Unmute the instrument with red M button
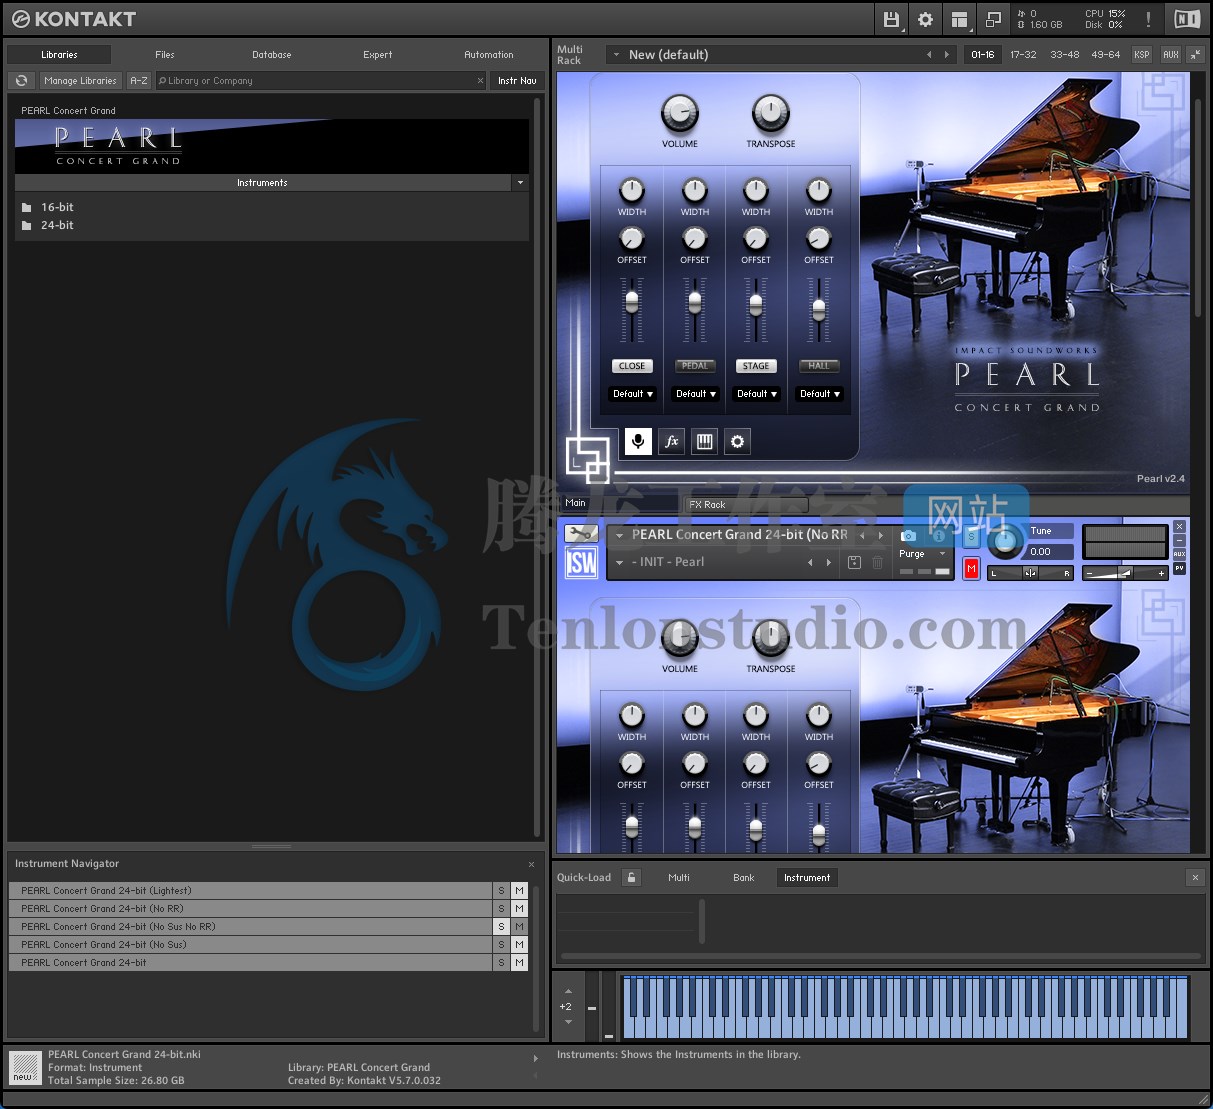 click(x=971, y=568)
